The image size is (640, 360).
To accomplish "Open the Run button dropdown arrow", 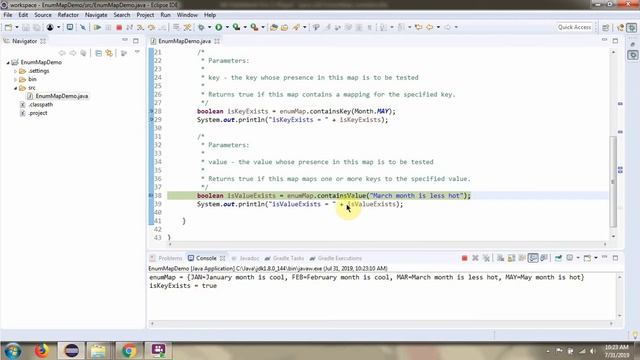I will coord(227,27).
